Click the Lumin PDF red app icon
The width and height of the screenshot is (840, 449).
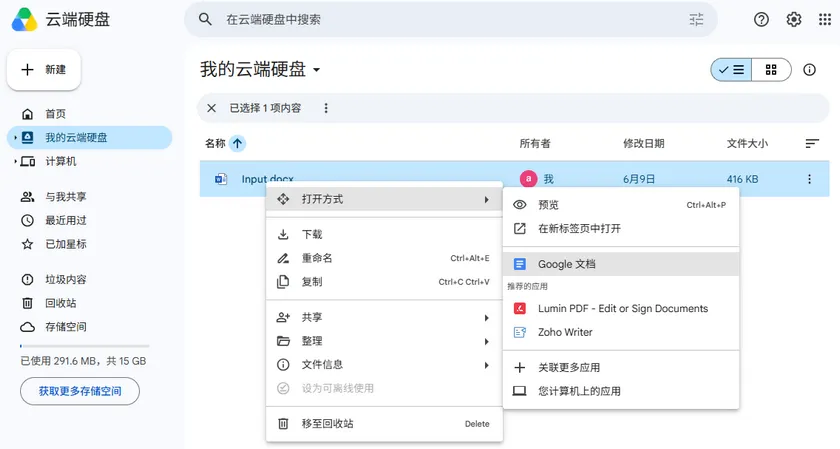point(520,309)
